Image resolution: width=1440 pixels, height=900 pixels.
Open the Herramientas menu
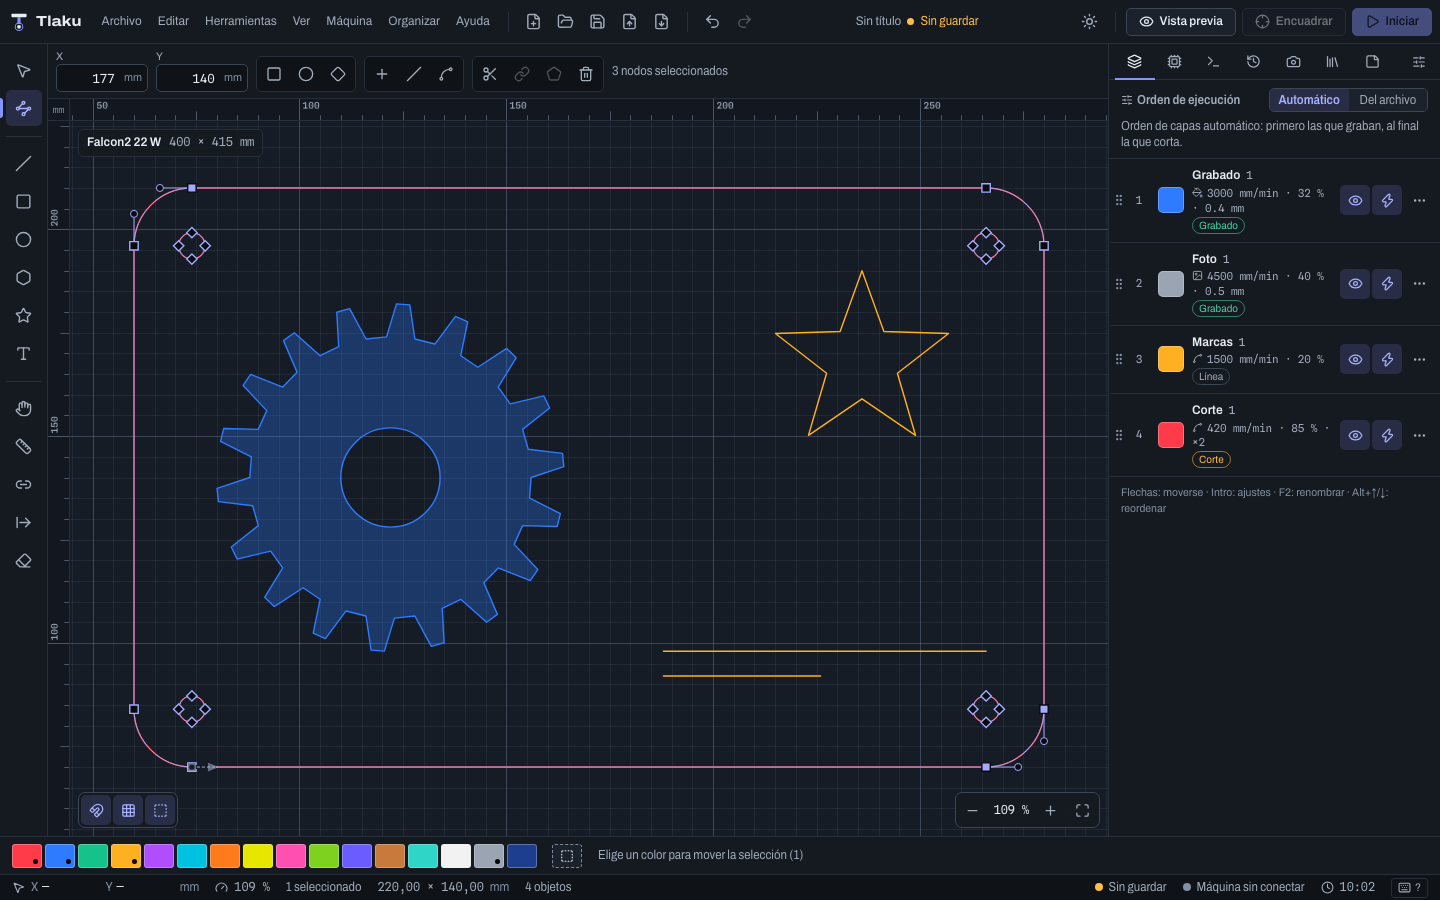(x=241, y=21)
